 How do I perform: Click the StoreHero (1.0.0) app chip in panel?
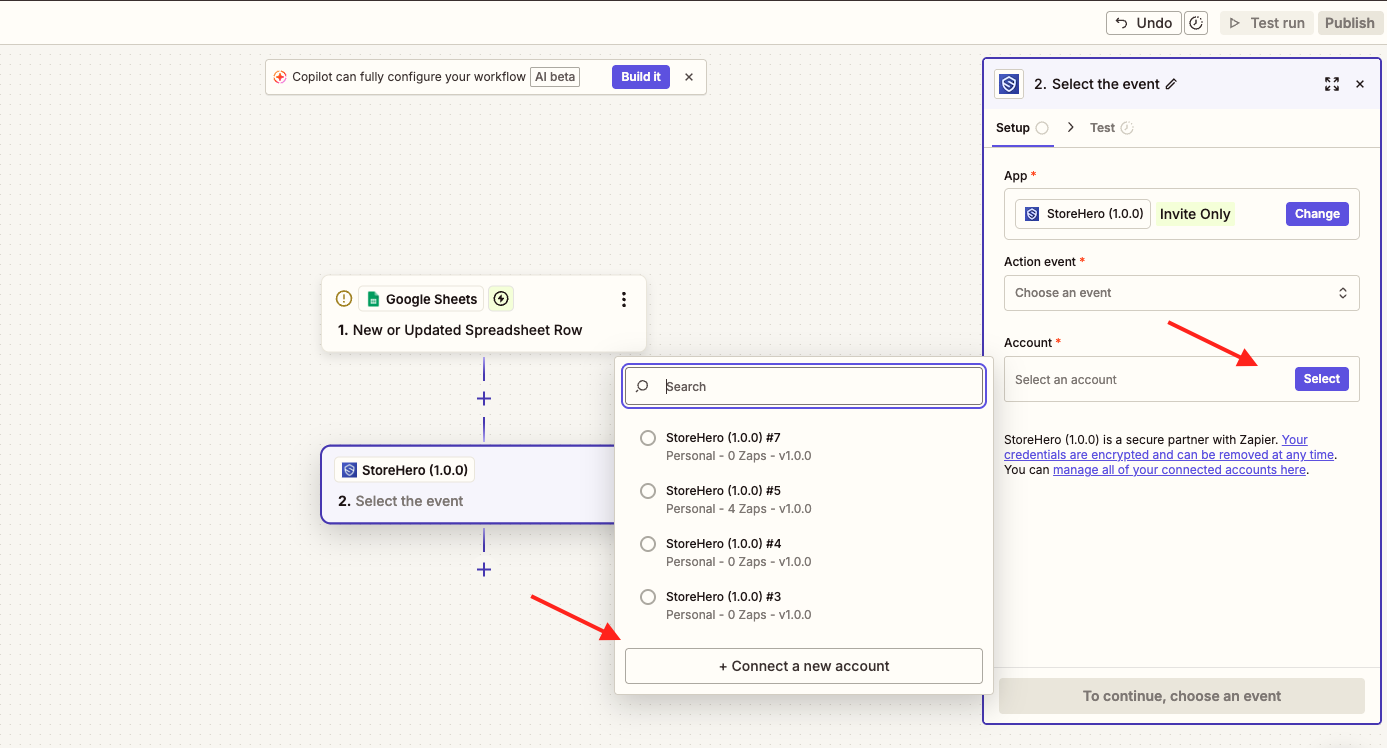1083,214
